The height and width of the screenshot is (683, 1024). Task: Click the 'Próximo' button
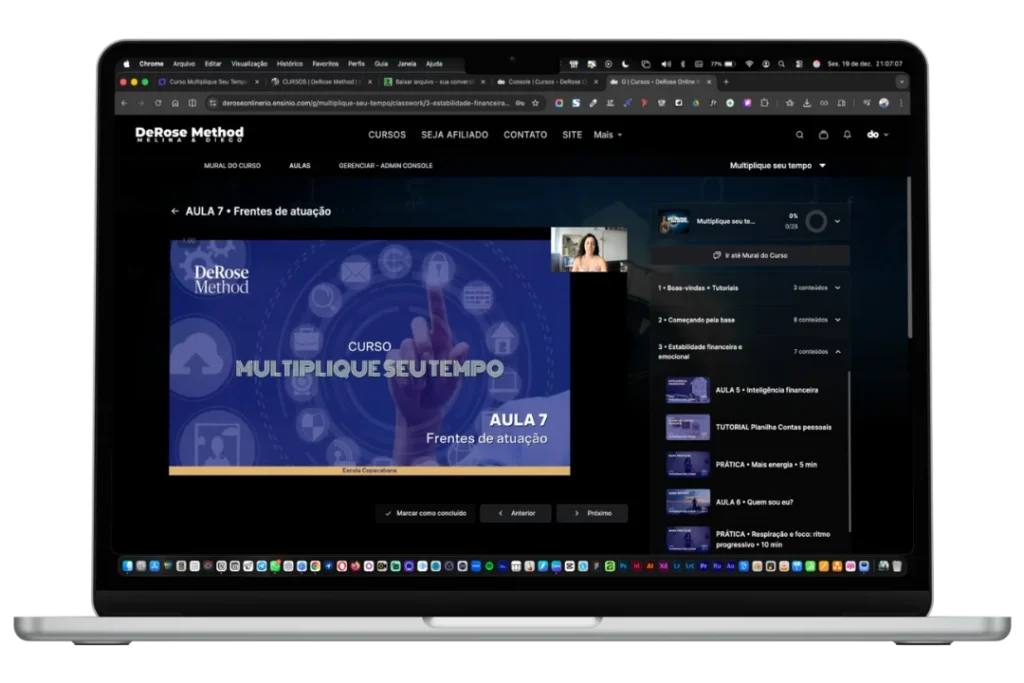592,513
